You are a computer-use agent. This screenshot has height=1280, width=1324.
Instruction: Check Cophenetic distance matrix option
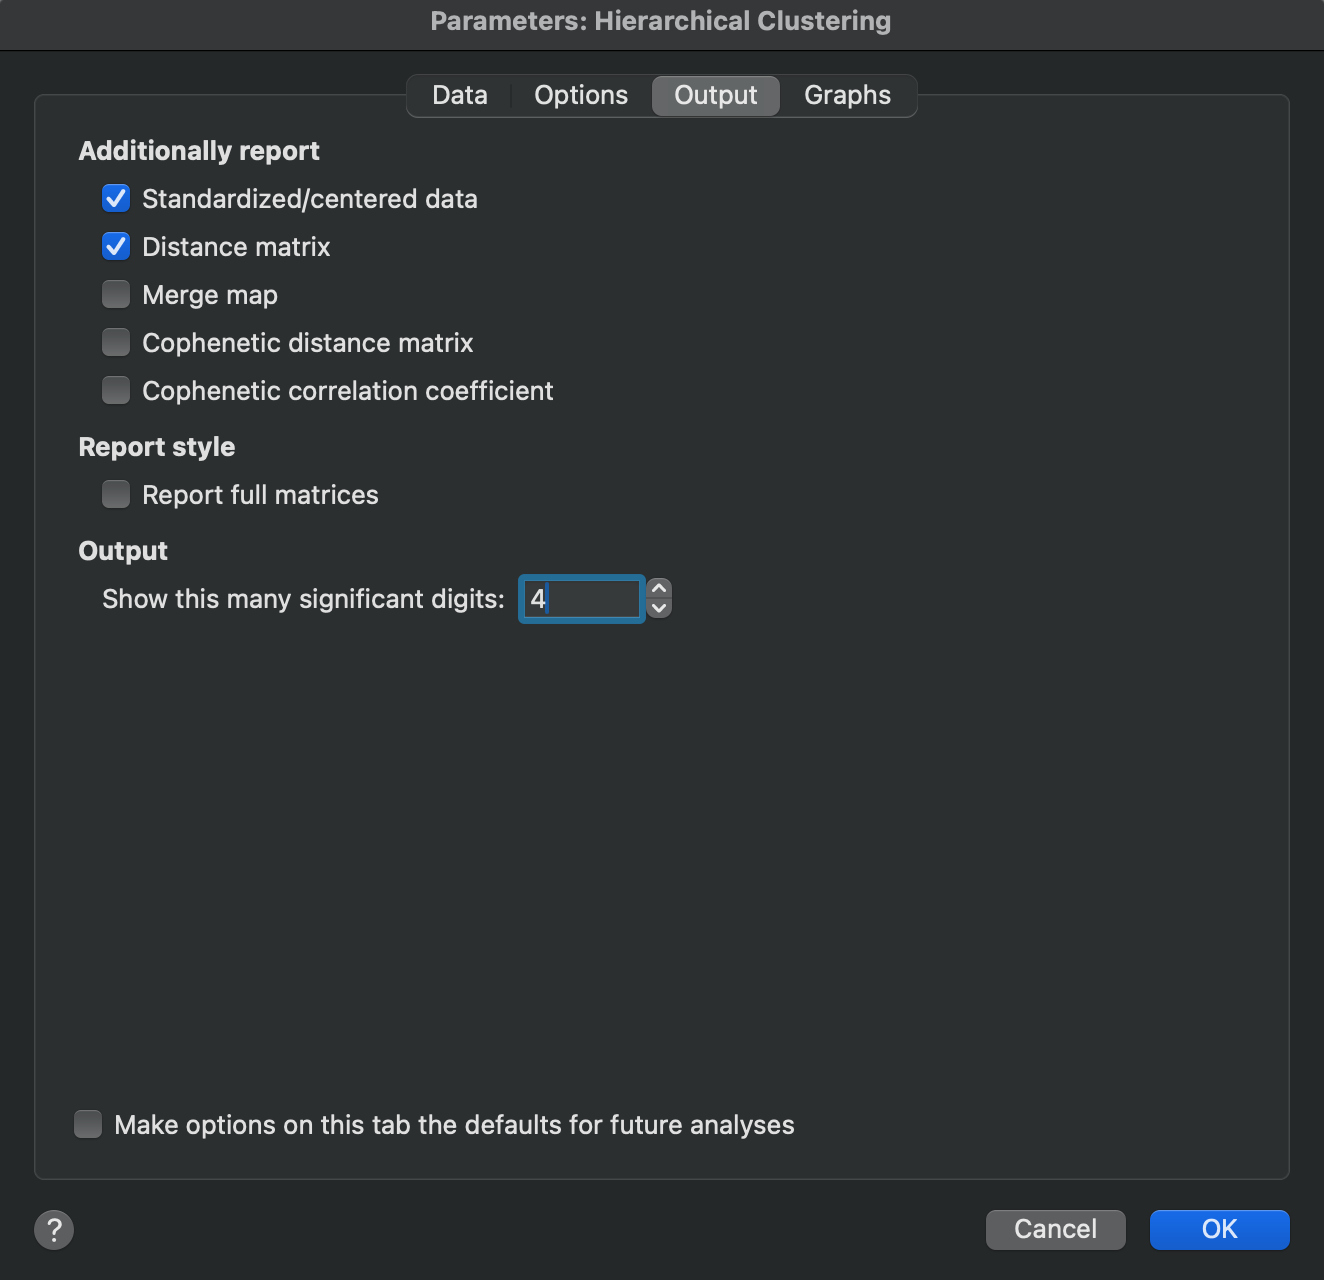coord(116,343)
